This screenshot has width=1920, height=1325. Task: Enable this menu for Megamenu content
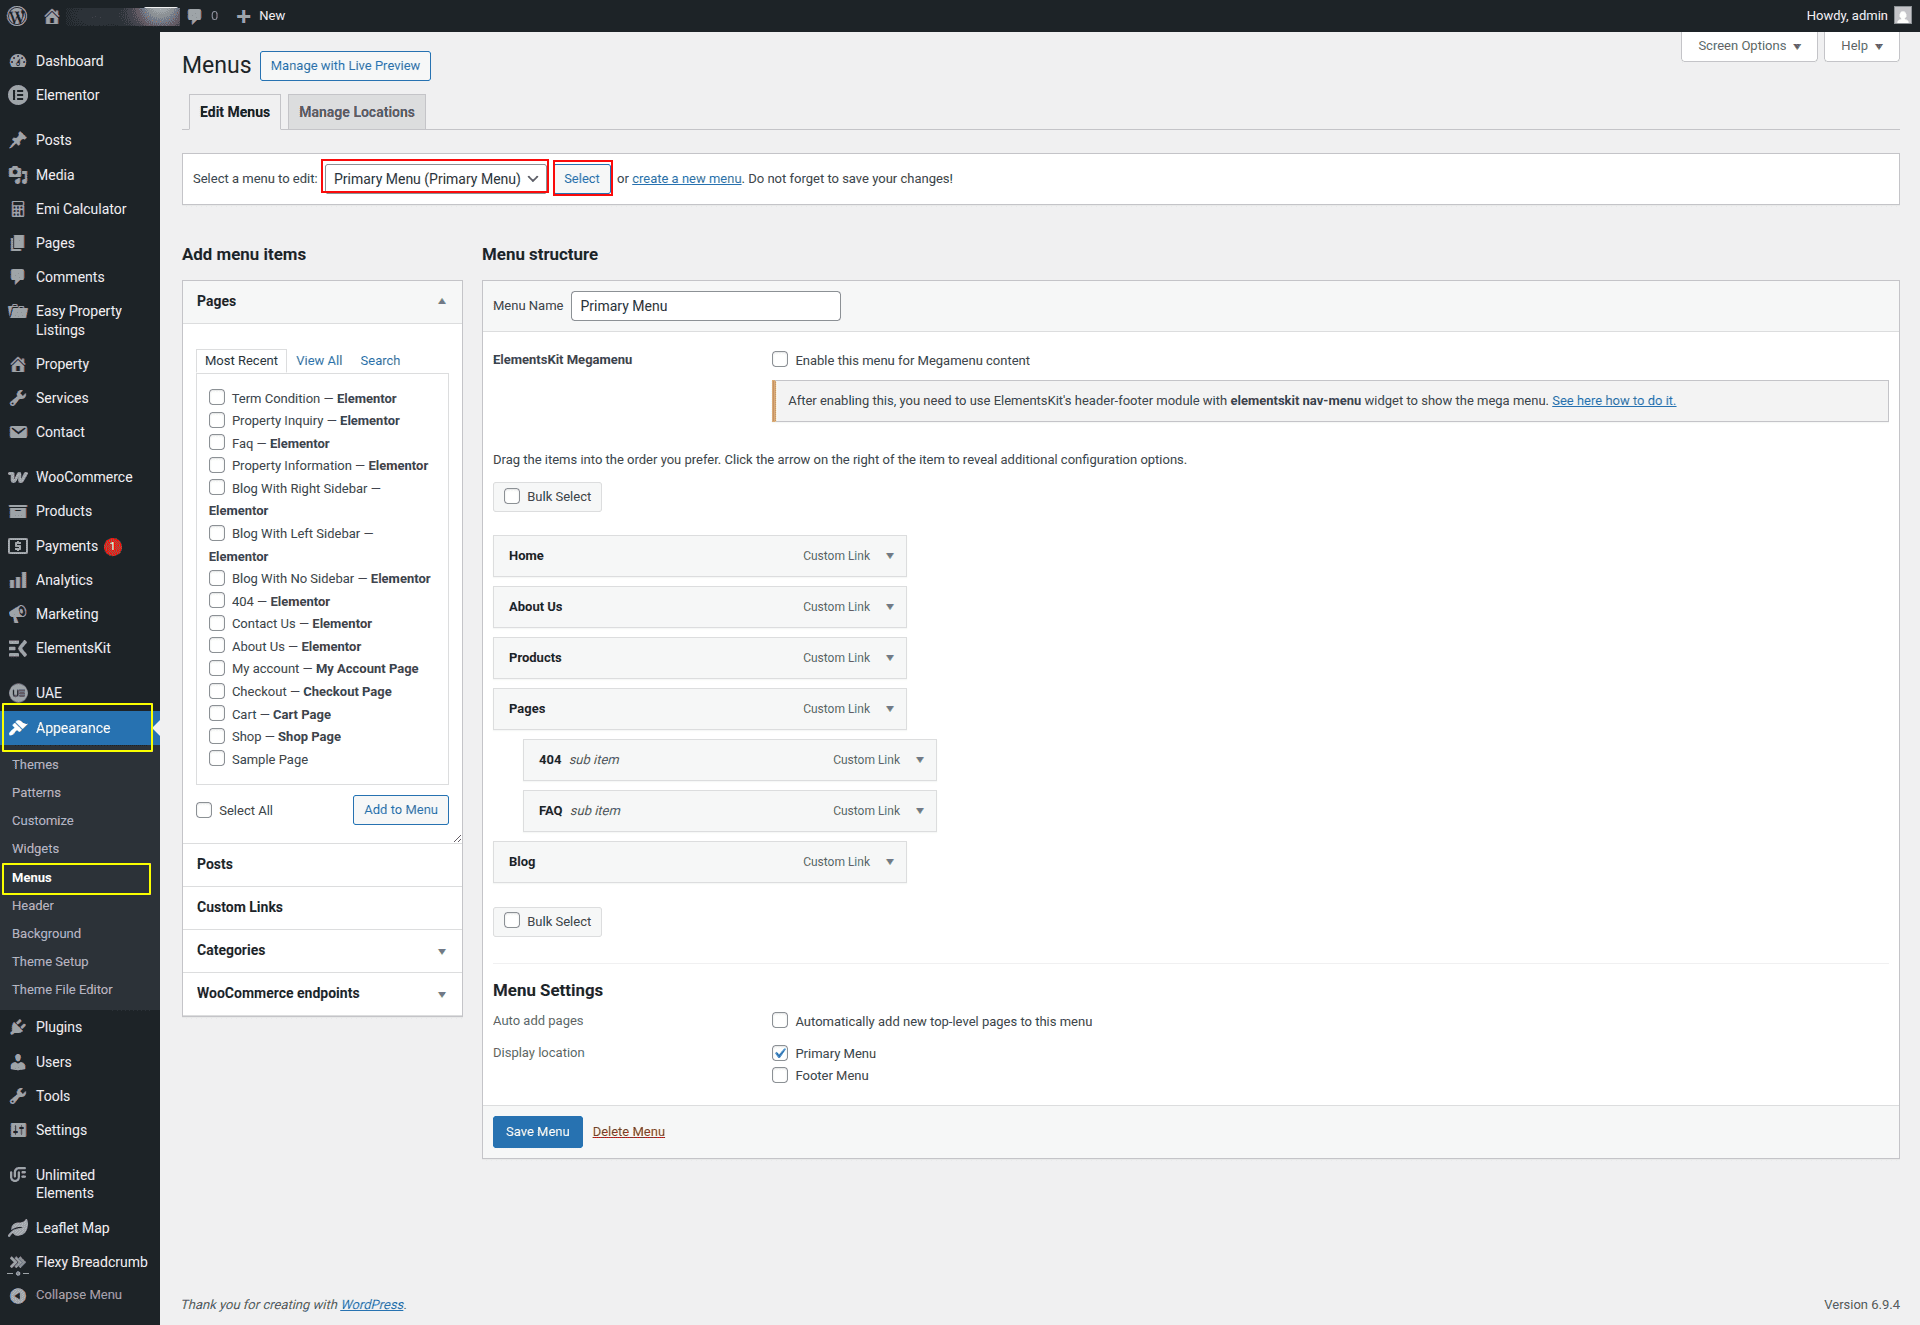pyautogui.click(x=780, y=360)
